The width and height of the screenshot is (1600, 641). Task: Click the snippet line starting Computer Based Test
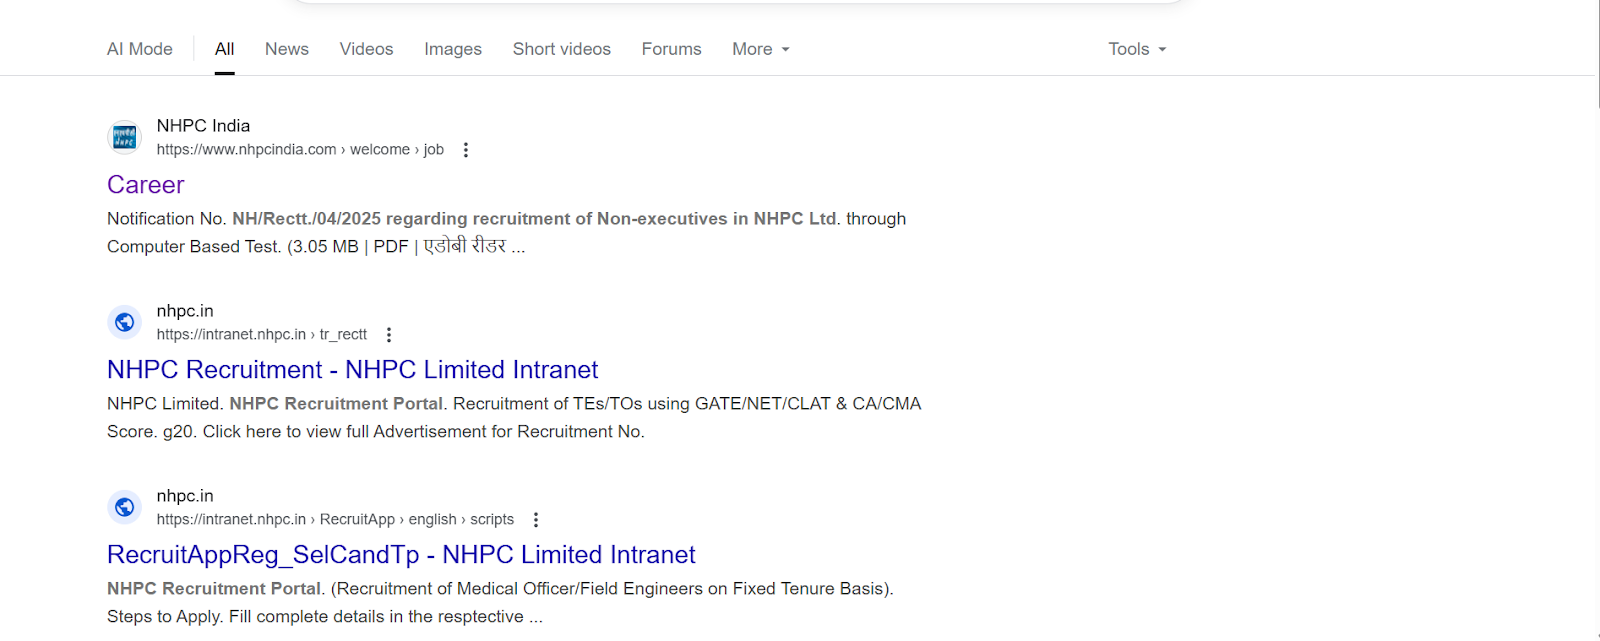point(316,247)
